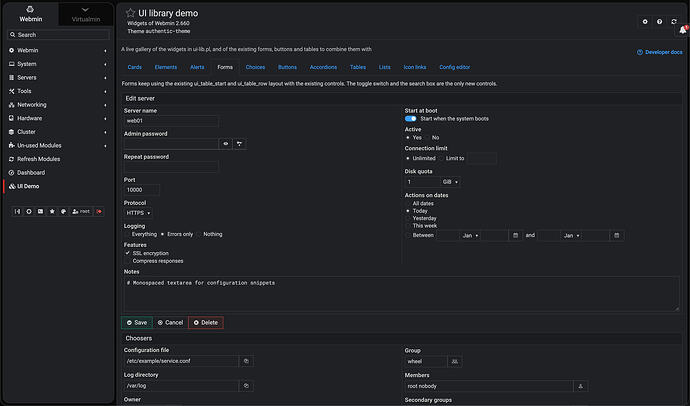Viewport: 690px width, 406px height.
Task: Click into the Notes textarea
Action: tap(401, 294)
